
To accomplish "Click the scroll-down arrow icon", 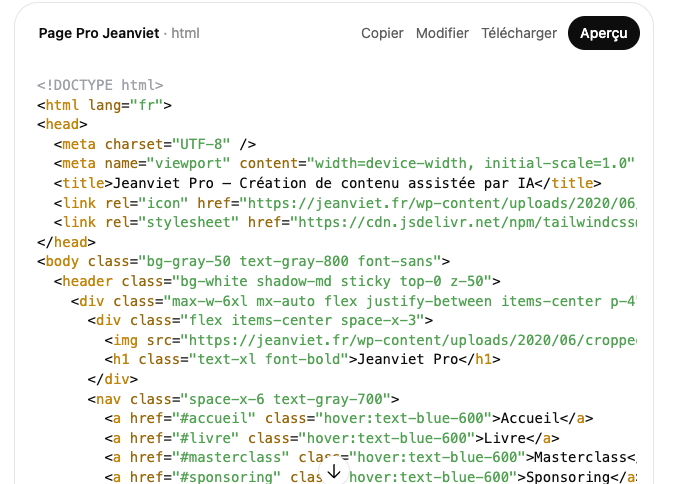I will [334, 470].
